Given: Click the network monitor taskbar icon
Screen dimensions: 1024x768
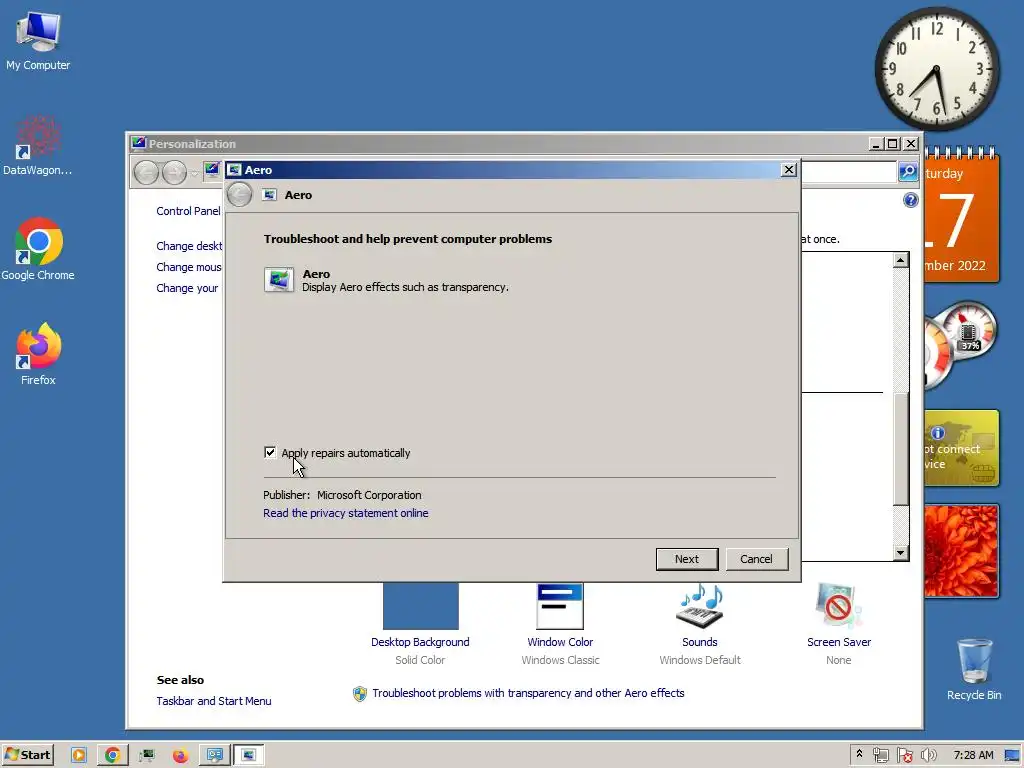Looking at the screenshot, I should [147, 756].
